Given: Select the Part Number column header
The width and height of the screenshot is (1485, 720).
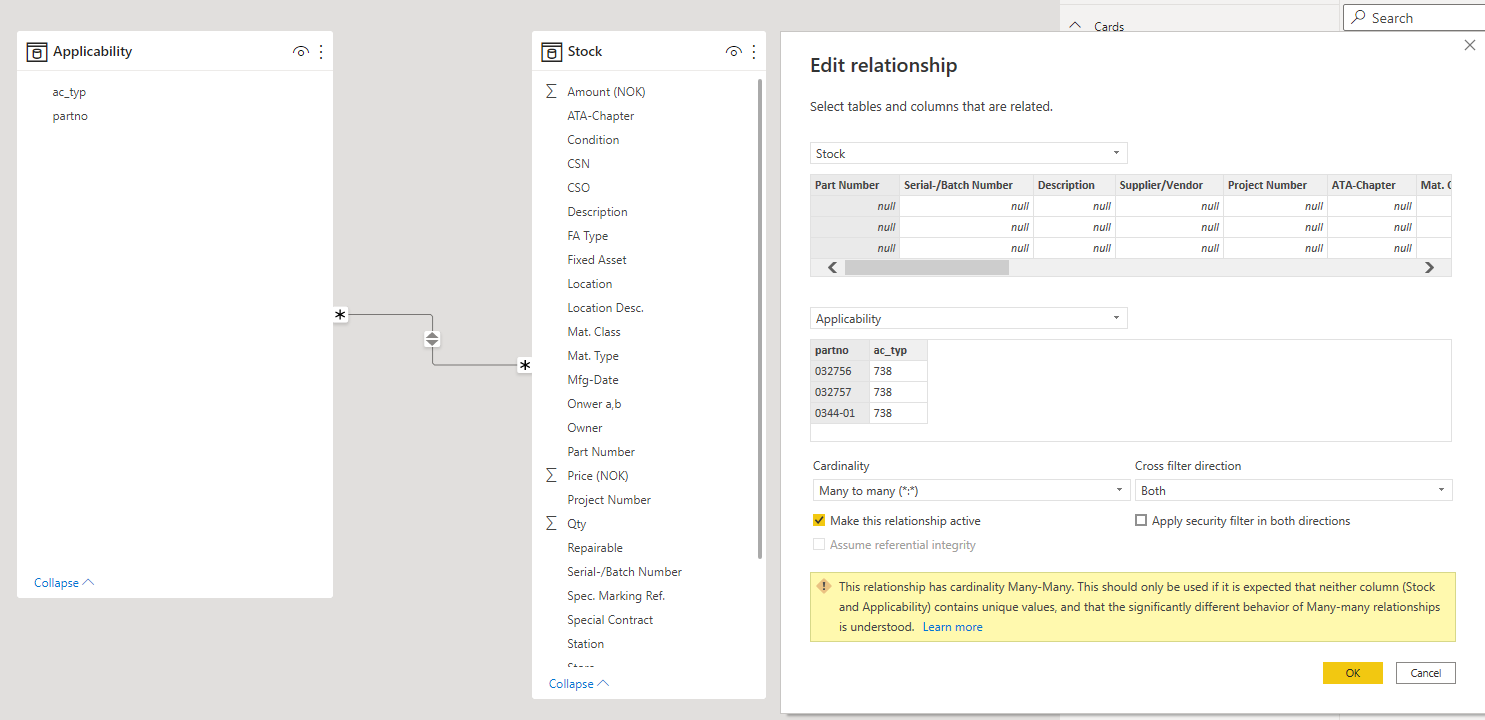Looking at the screenshot, I should [x=855, y=185].
